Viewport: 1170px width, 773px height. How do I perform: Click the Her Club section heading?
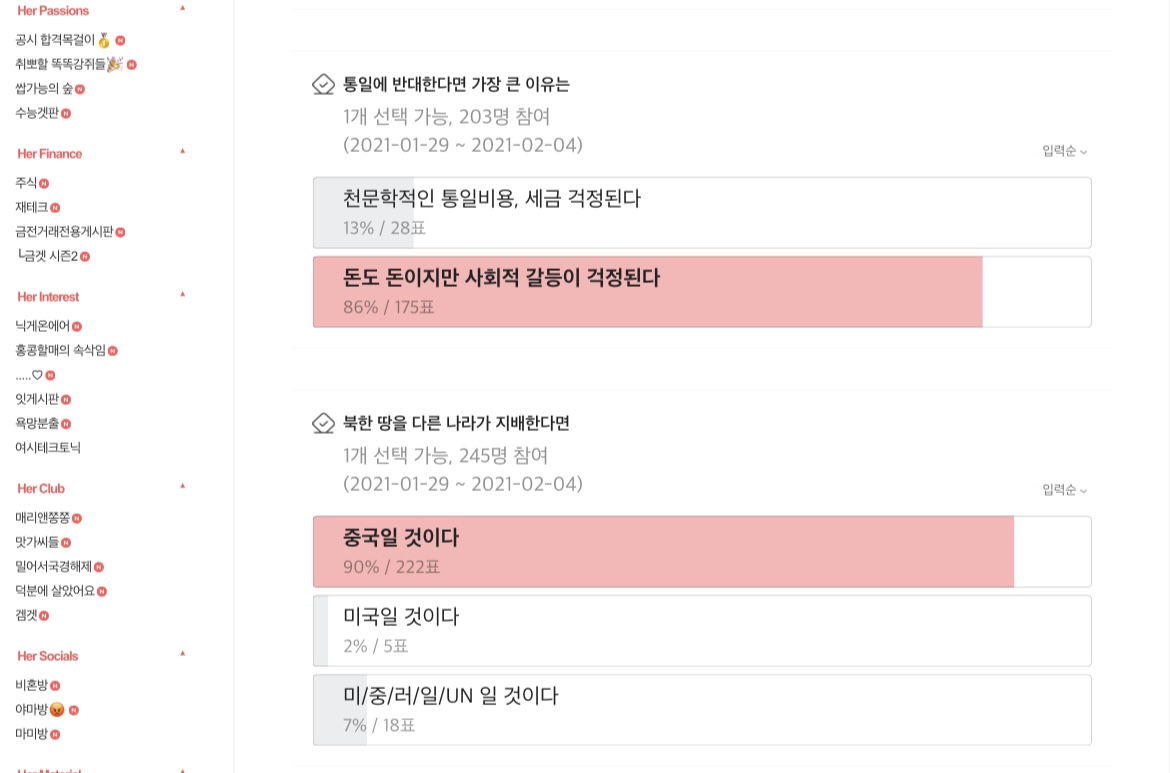(41, 489)
